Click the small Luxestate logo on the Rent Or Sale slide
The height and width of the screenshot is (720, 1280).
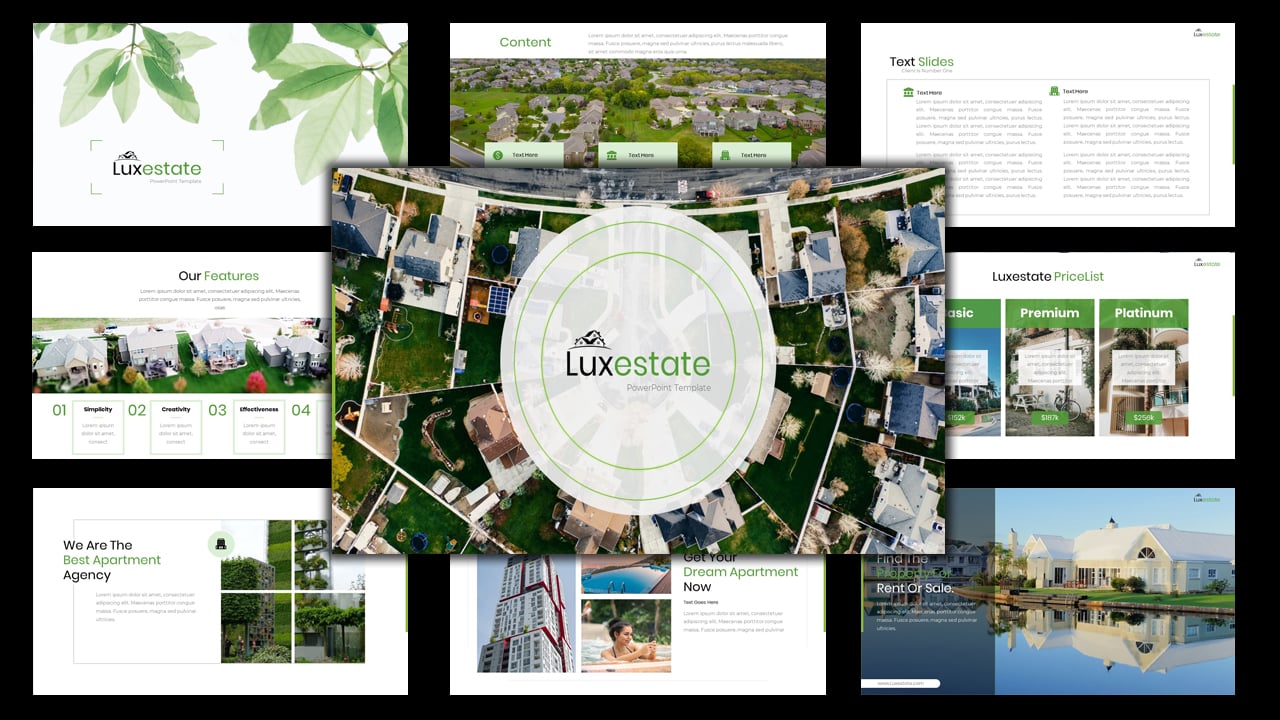point(1207,498)
